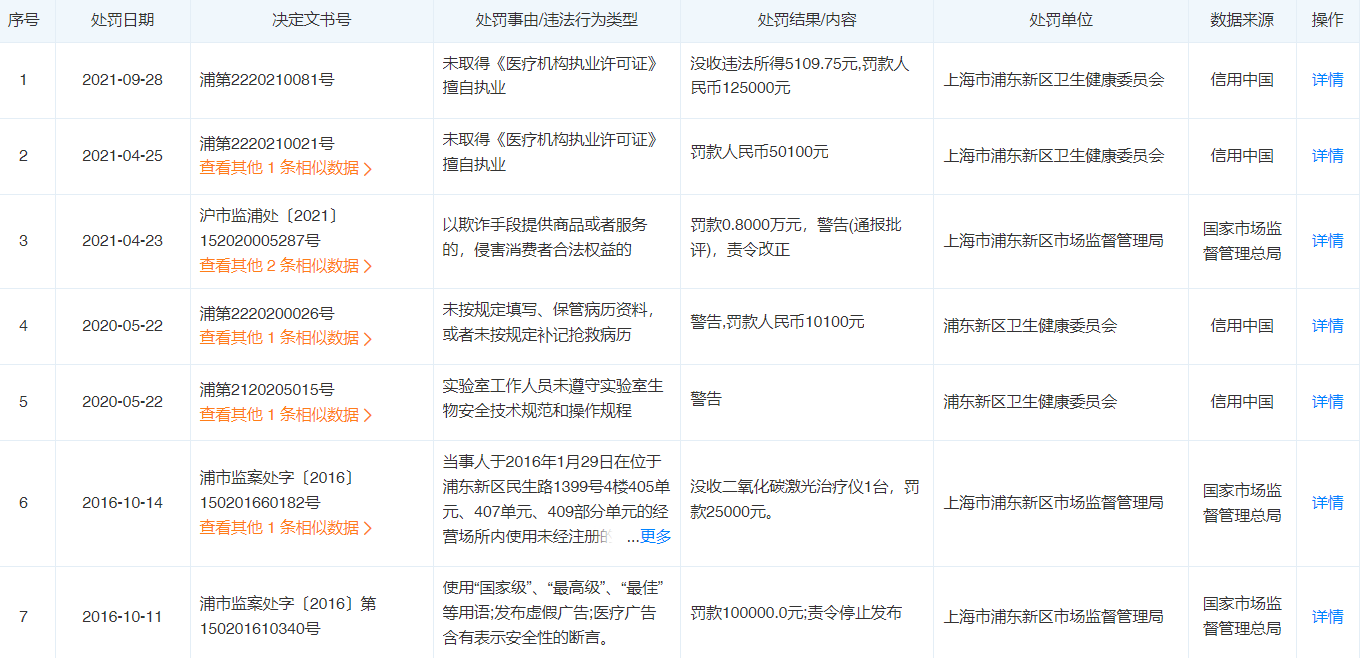Click the 数据来源 column header
The image size is (1360, 658).
click(1241, 20)
